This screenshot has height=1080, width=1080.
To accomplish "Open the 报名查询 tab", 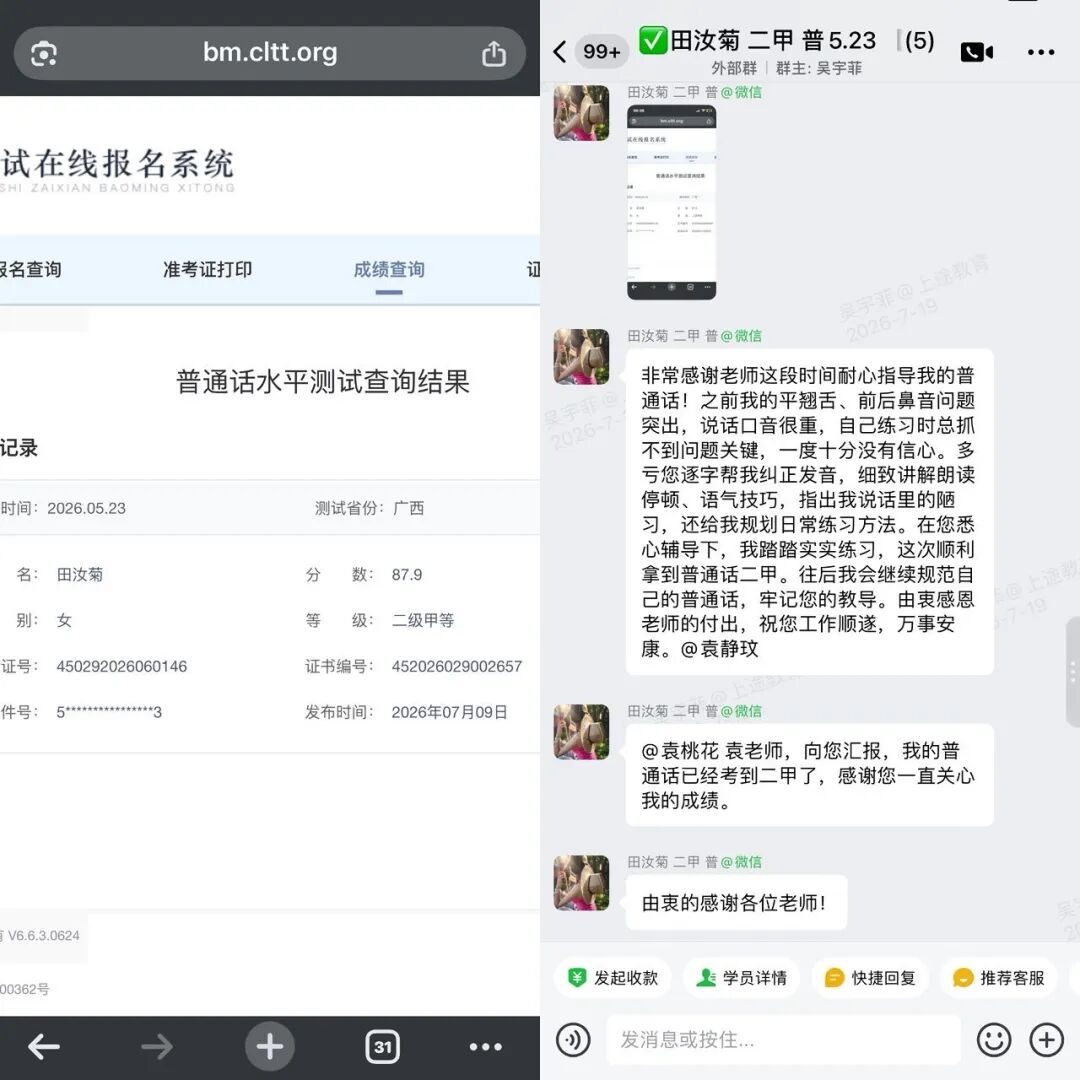I will pyautogui.click(x=30, y=269).
